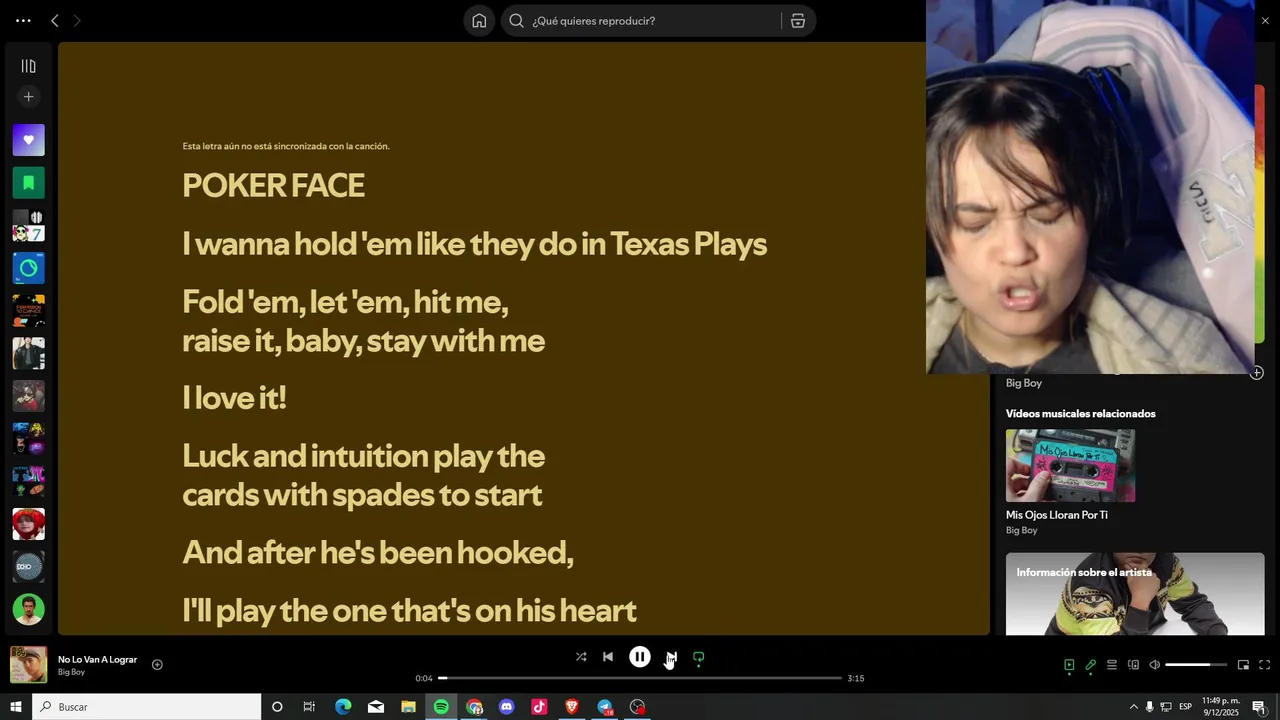Open 'Big Boy' link under Mis Ojos Lloran

point(1020,531)
